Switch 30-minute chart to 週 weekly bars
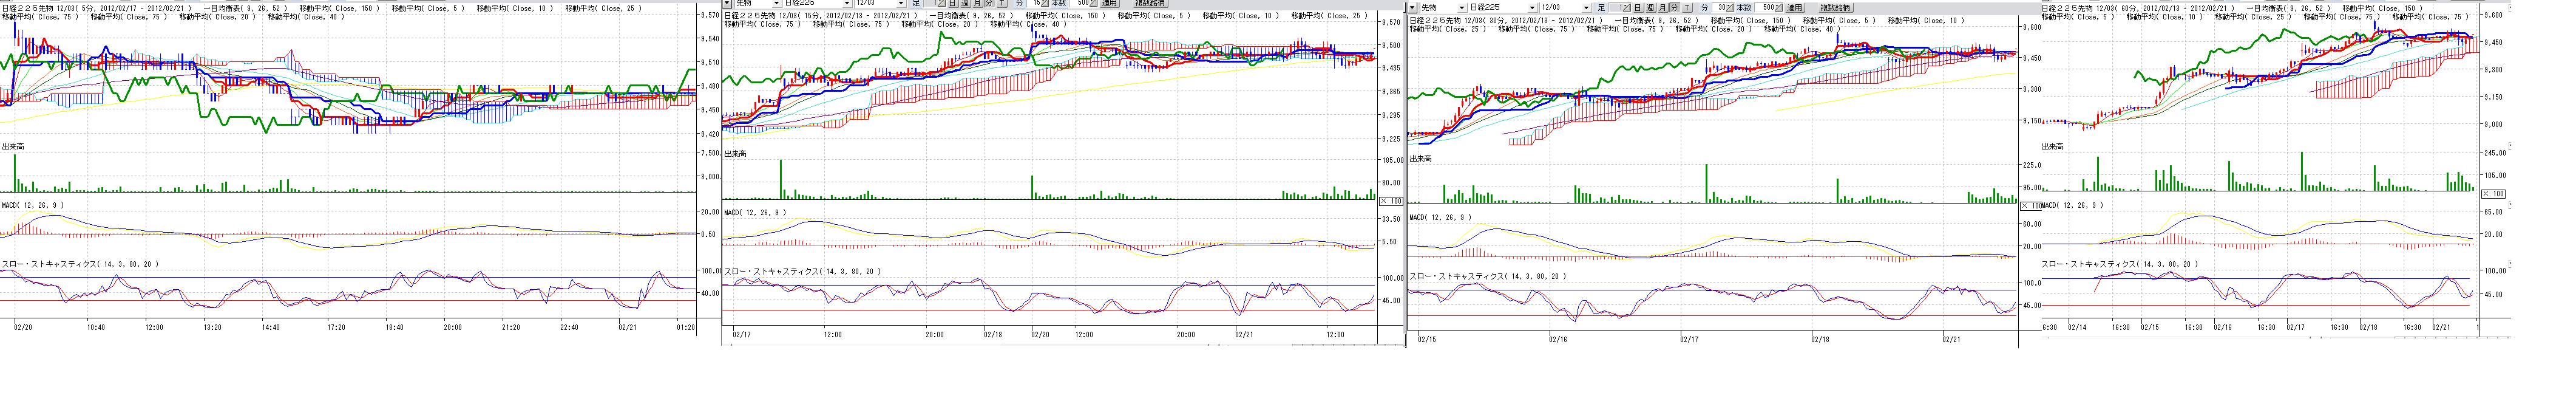Image resolution: width=2576 pixels, height=401 pixels. pos(1651,8)
